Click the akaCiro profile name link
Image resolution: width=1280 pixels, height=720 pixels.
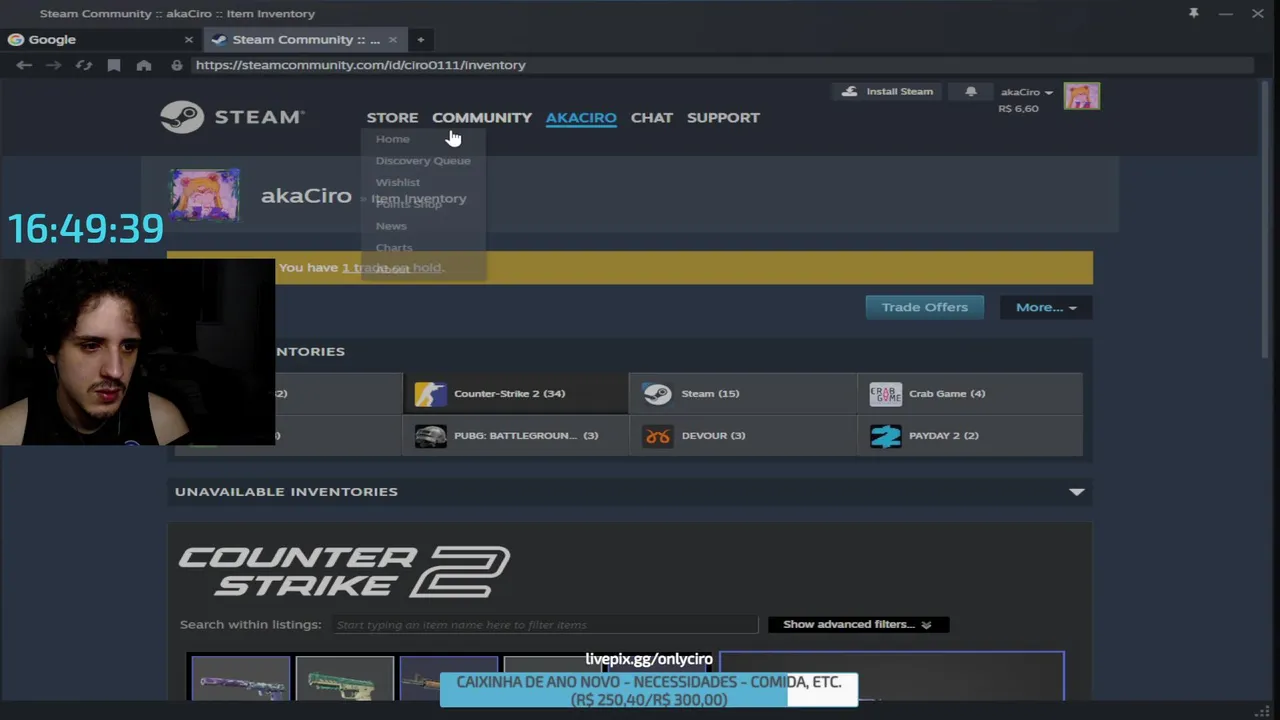[x=306, y=196]
